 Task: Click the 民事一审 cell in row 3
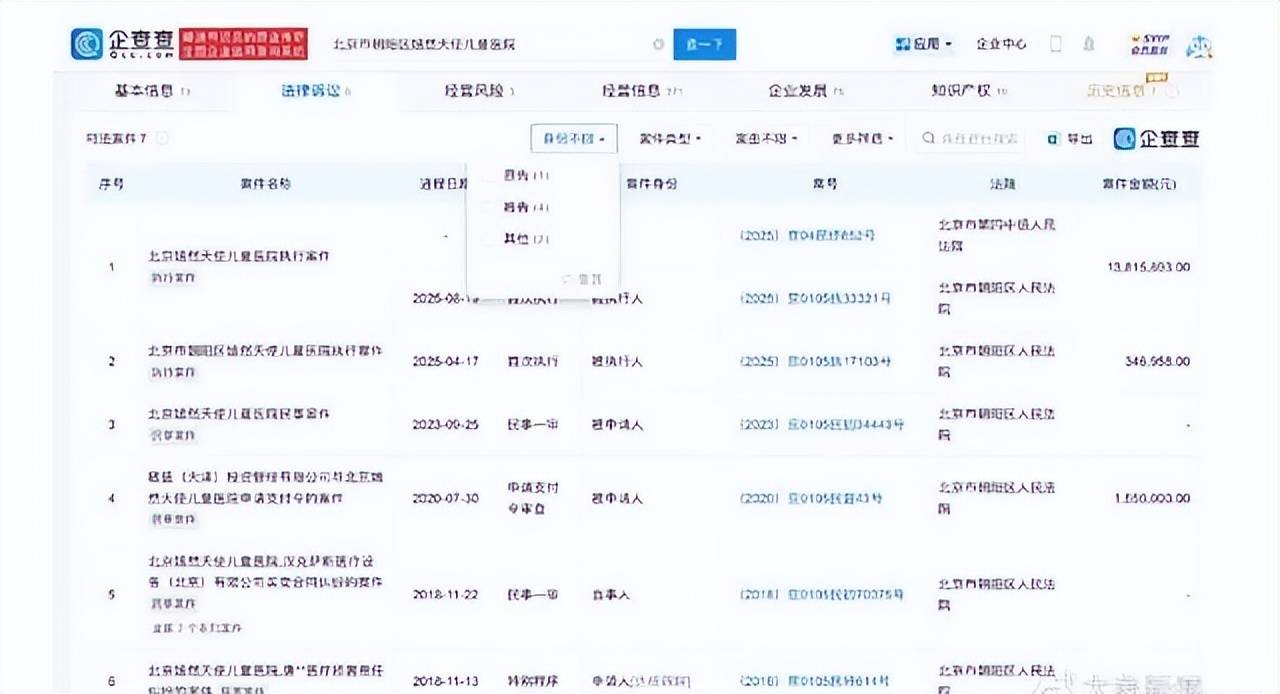click(533, 425)
